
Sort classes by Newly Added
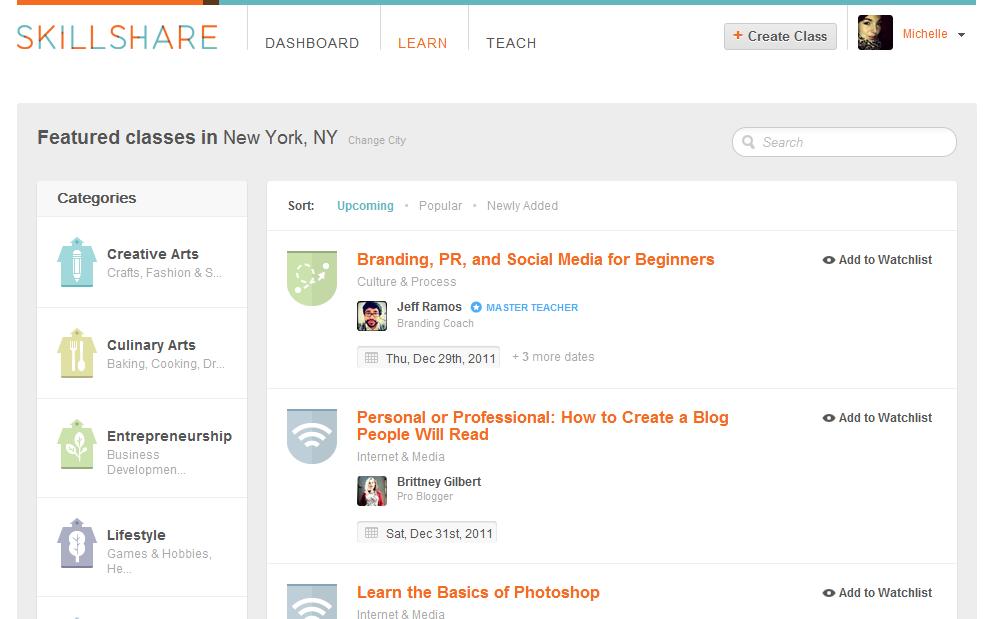[x=522, y=206]
